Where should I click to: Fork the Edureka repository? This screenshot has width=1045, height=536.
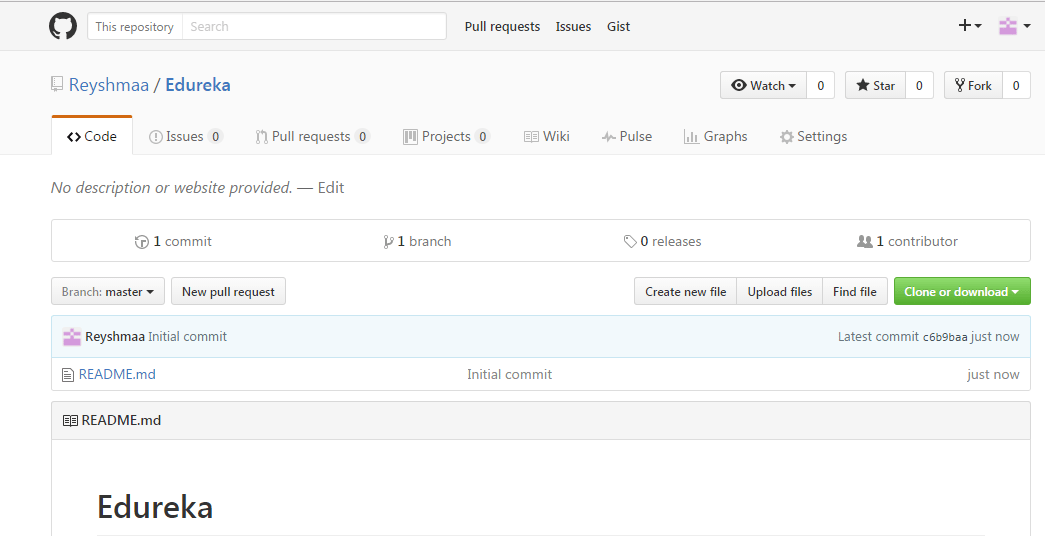(x=973, y=85)
